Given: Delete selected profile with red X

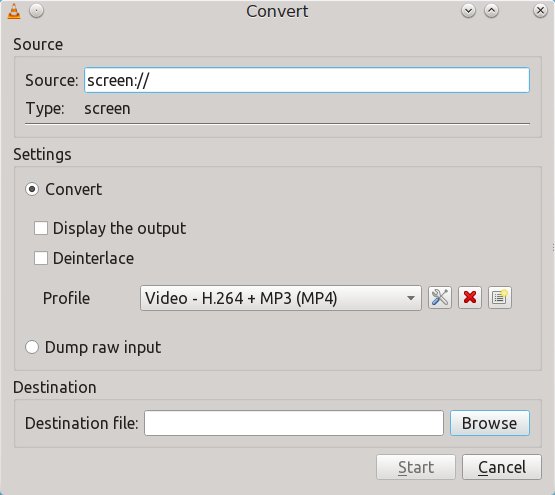Looking at the screenshot, I should coord(470,298).
